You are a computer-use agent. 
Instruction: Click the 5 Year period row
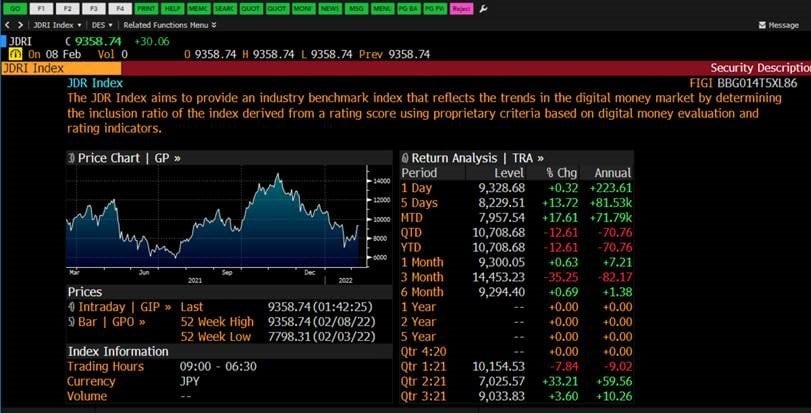tap(517, 337)
